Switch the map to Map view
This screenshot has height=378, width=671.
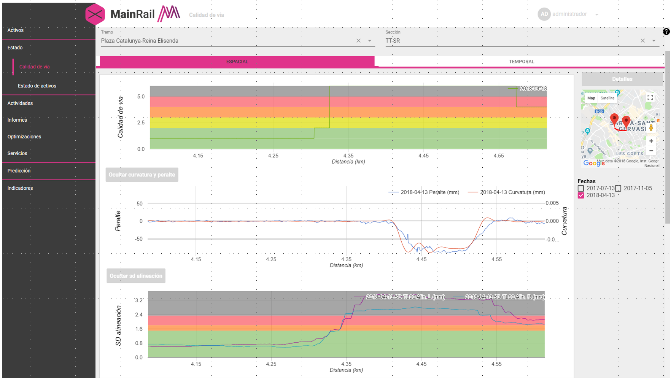pyautogui.click(x=591, y=98)
